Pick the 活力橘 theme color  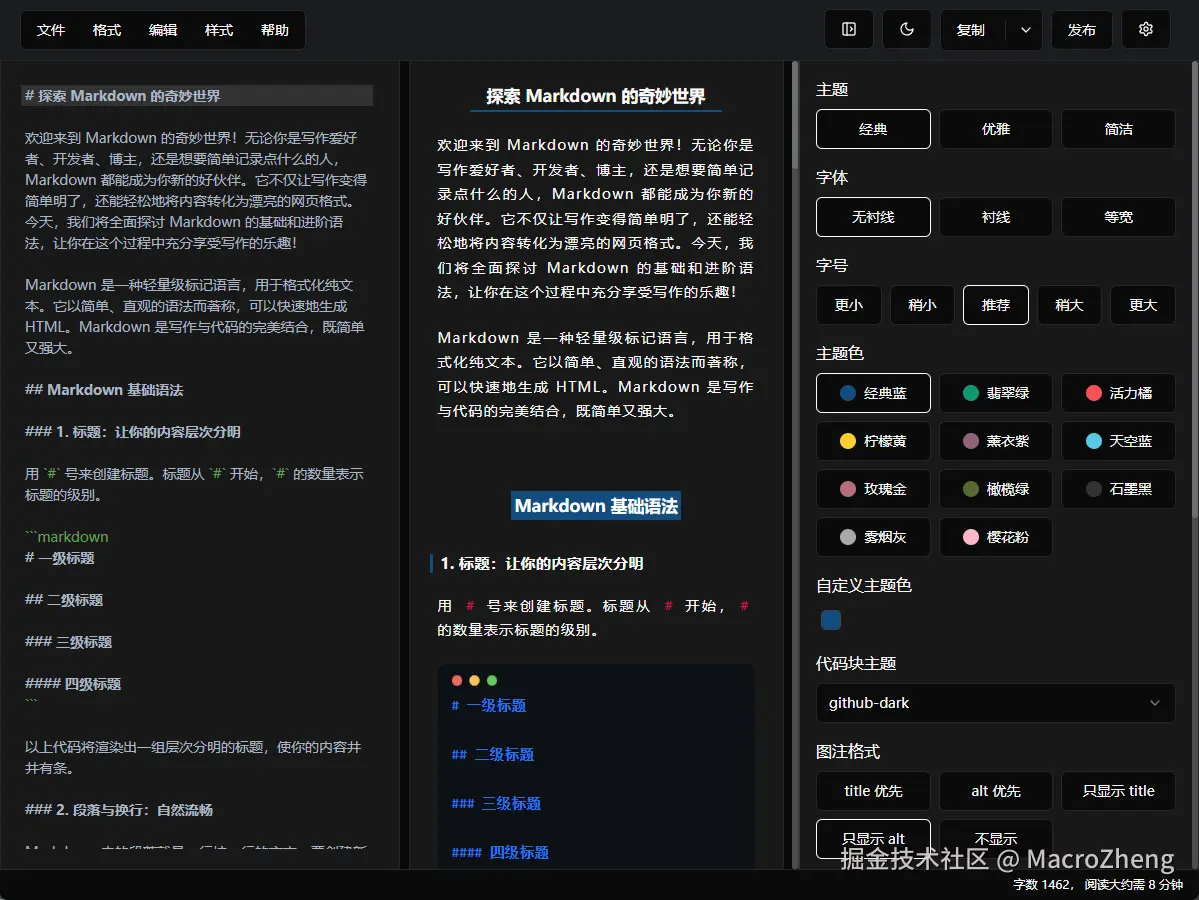(1118, 393)
